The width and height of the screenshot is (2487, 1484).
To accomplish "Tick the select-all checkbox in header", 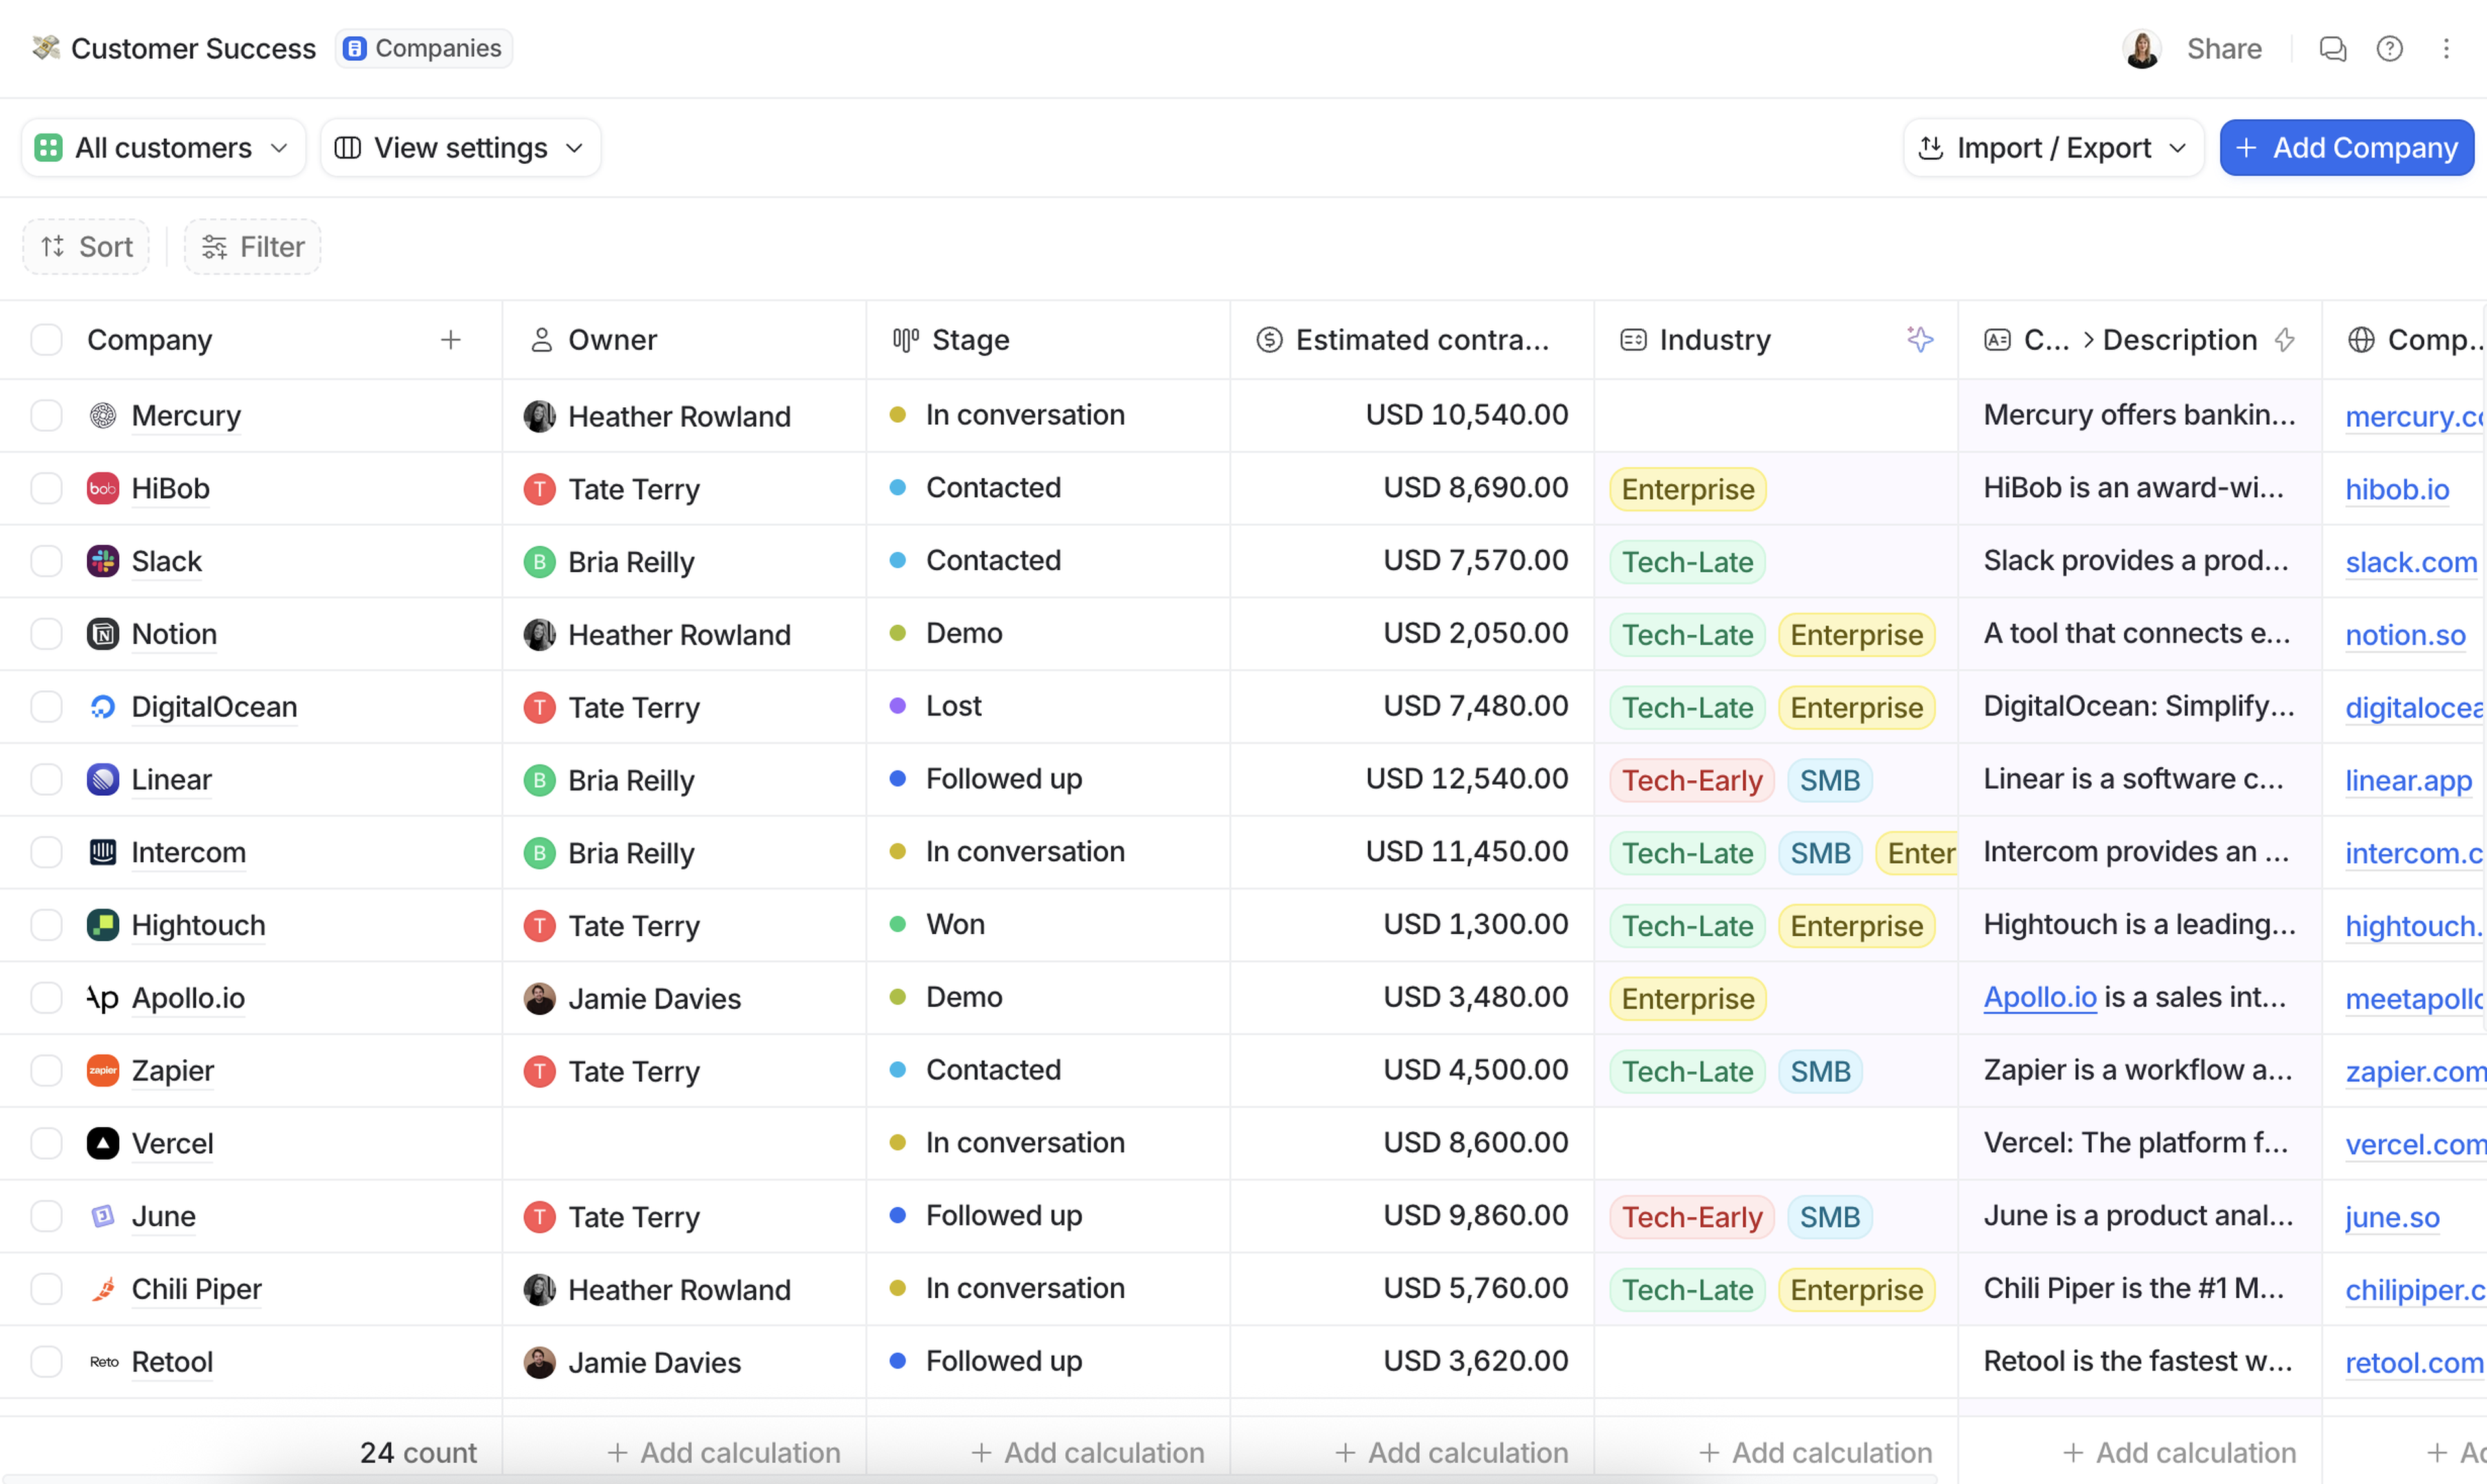I will tap(46, 340).
